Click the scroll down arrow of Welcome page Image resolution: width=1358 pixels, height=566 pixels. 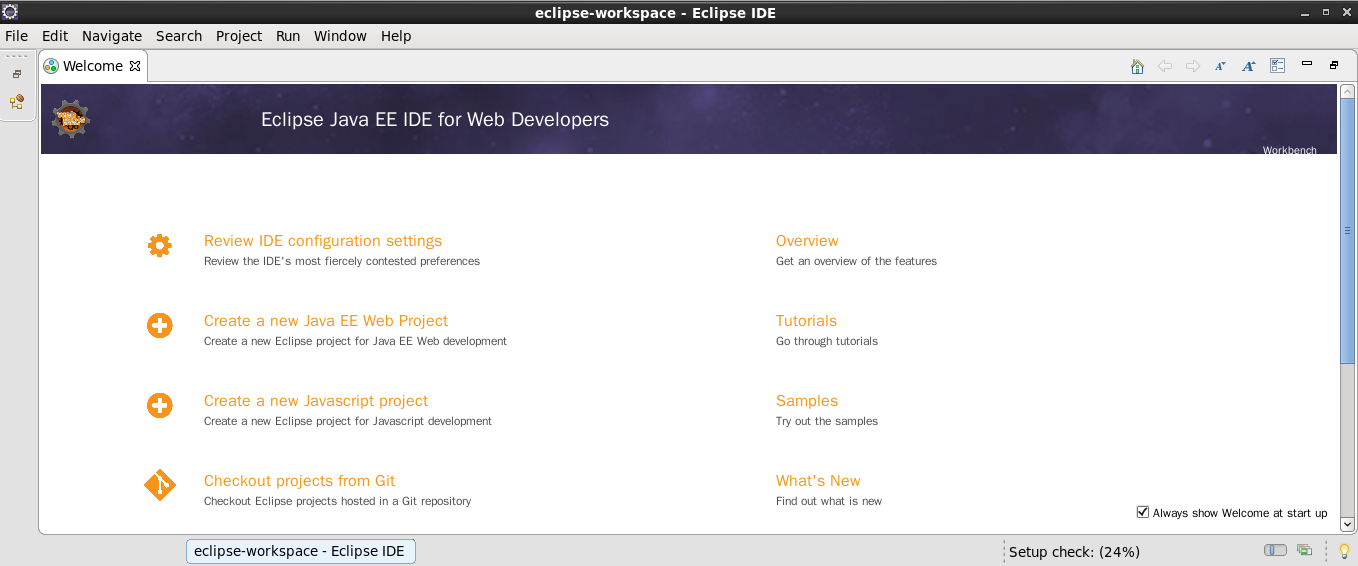1347,524
